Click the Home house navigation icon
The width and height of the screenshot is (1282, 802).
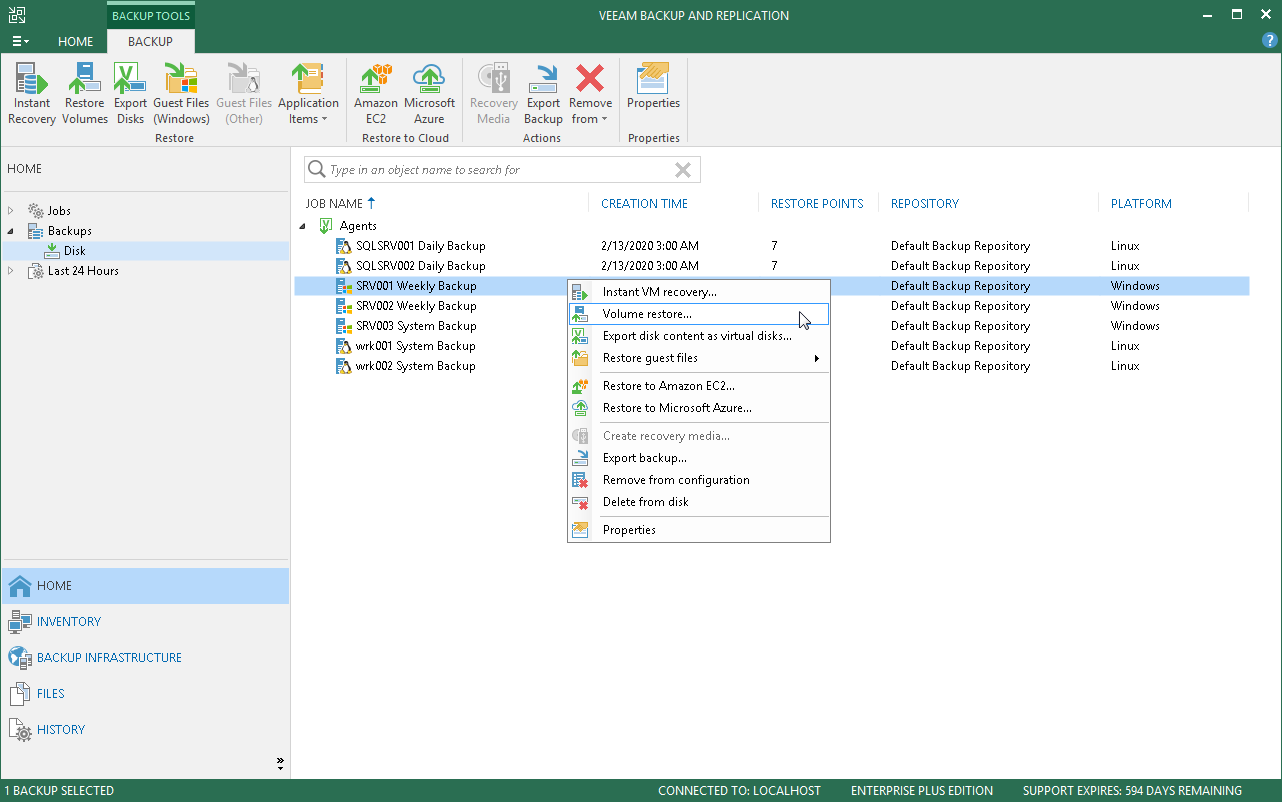tap(20, 586)
